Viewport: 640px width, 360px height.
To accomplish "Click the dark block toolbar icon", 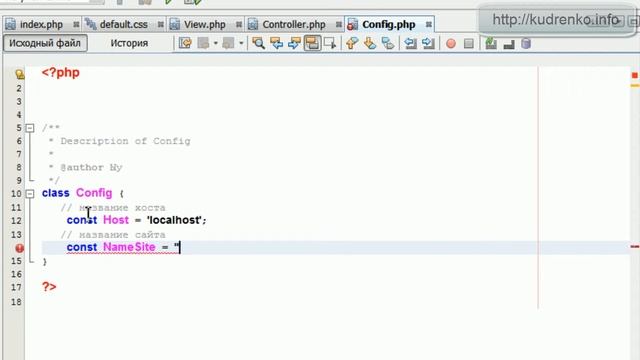I will click(x=509, y=44).
